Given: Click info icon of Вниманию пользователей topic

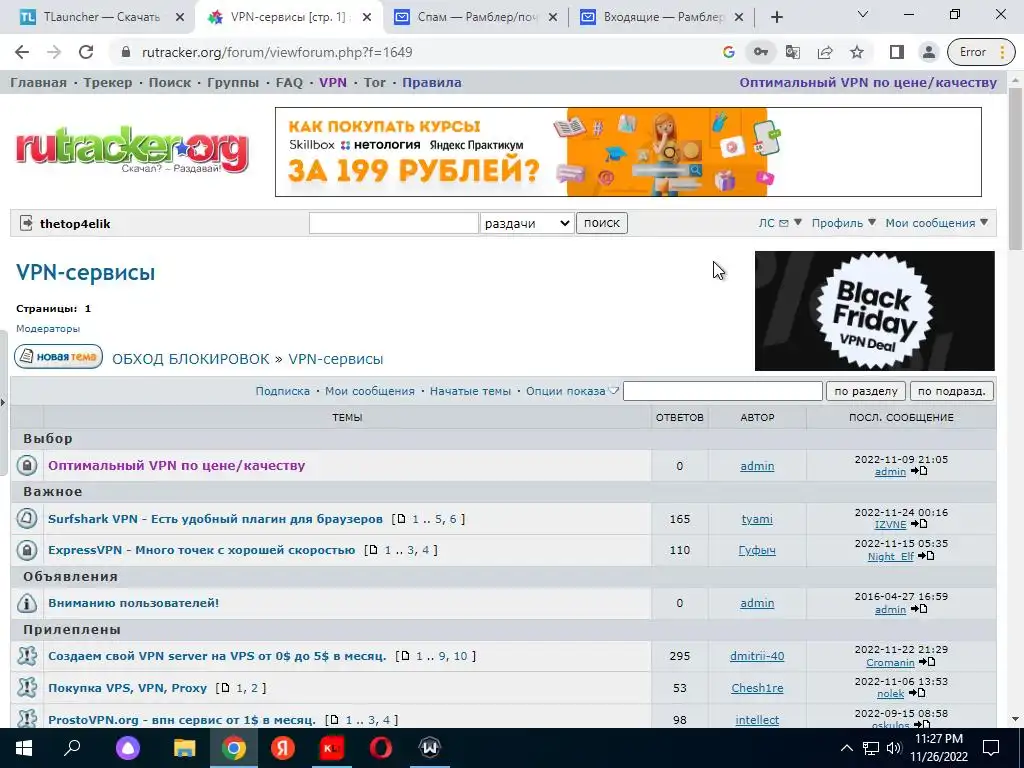Looking at the screenshot, I should [x=27, y=603].
